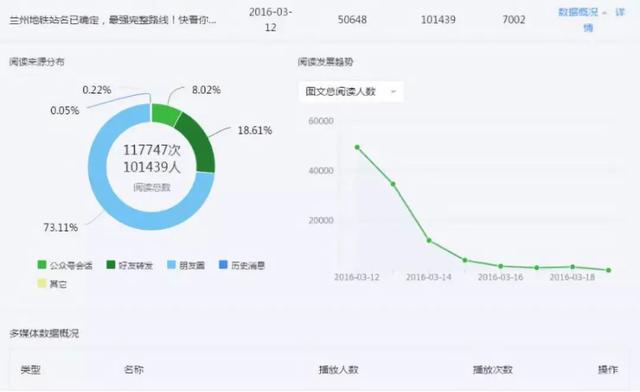Screen dimensions: 640x392
Task: Click the 7002 value in the article row
Action: 513,20
